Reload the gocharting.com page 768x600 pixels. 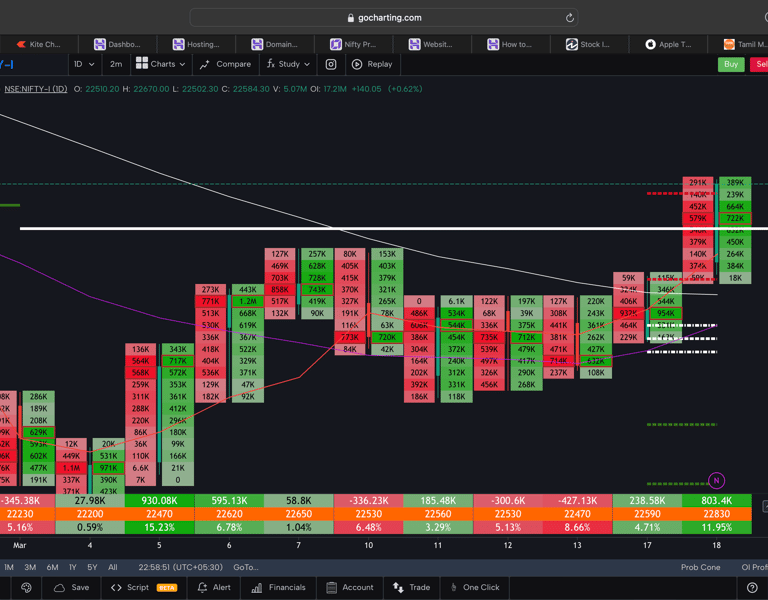pyautogui.click(x=569, y=18)
